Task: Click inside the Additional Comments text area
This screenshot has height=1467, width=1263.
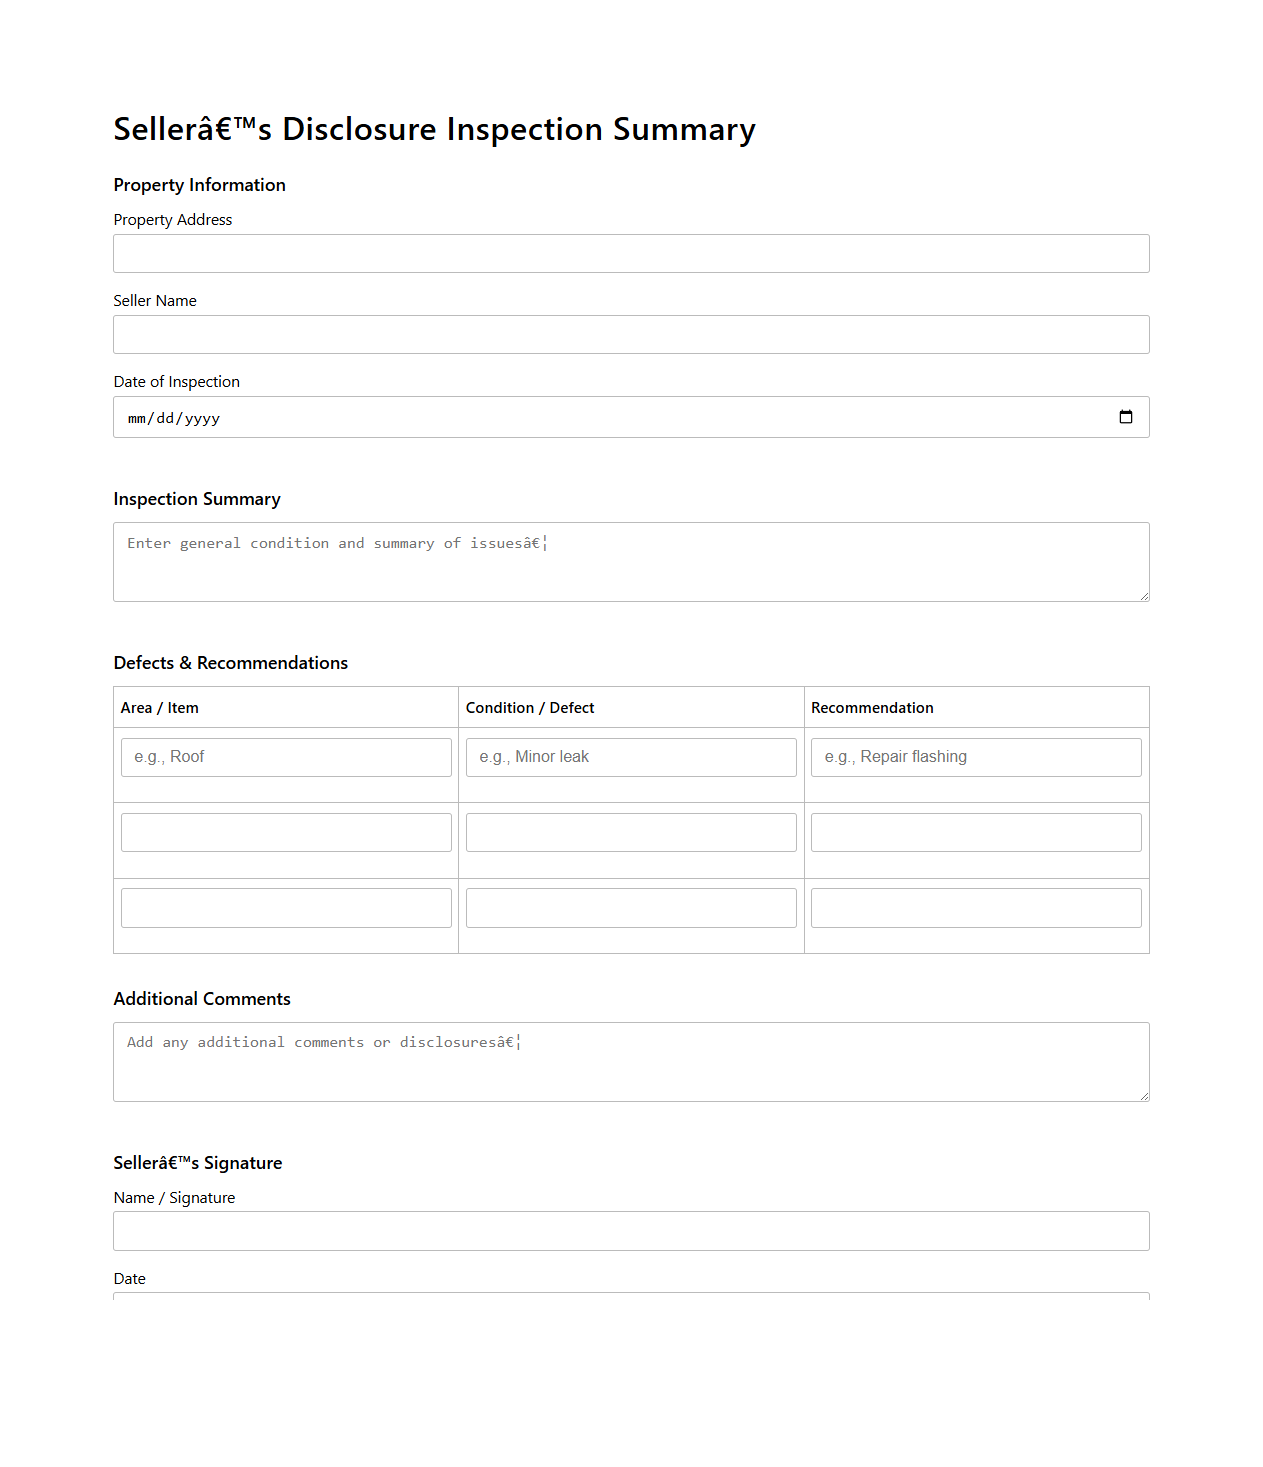Action: (x=630, y=1061)
